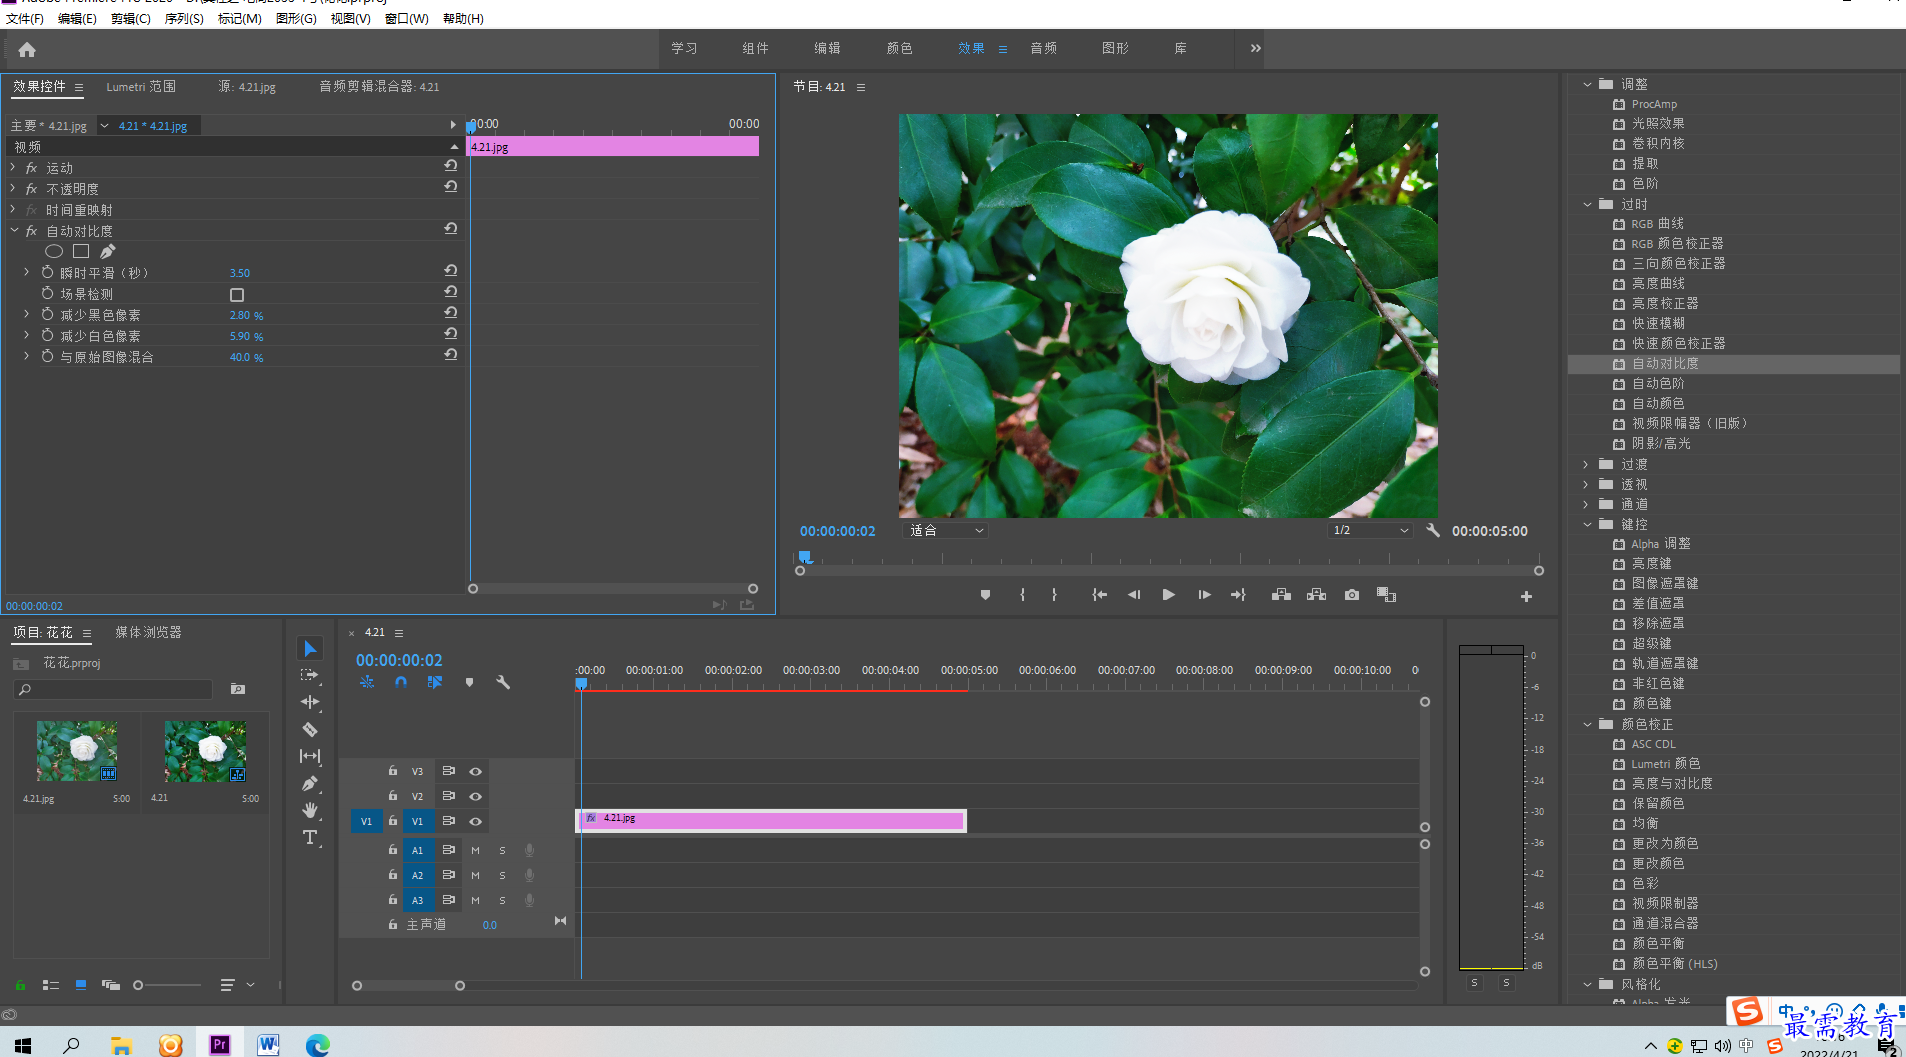
Task: Select the 自动色阶 effect
Action: pyautogui.click(x=1658, y=384)
